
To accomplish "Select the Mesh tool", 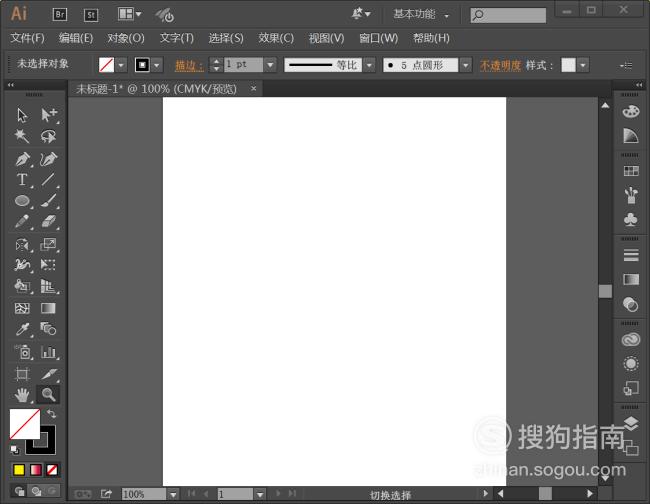I will [22, 308].
